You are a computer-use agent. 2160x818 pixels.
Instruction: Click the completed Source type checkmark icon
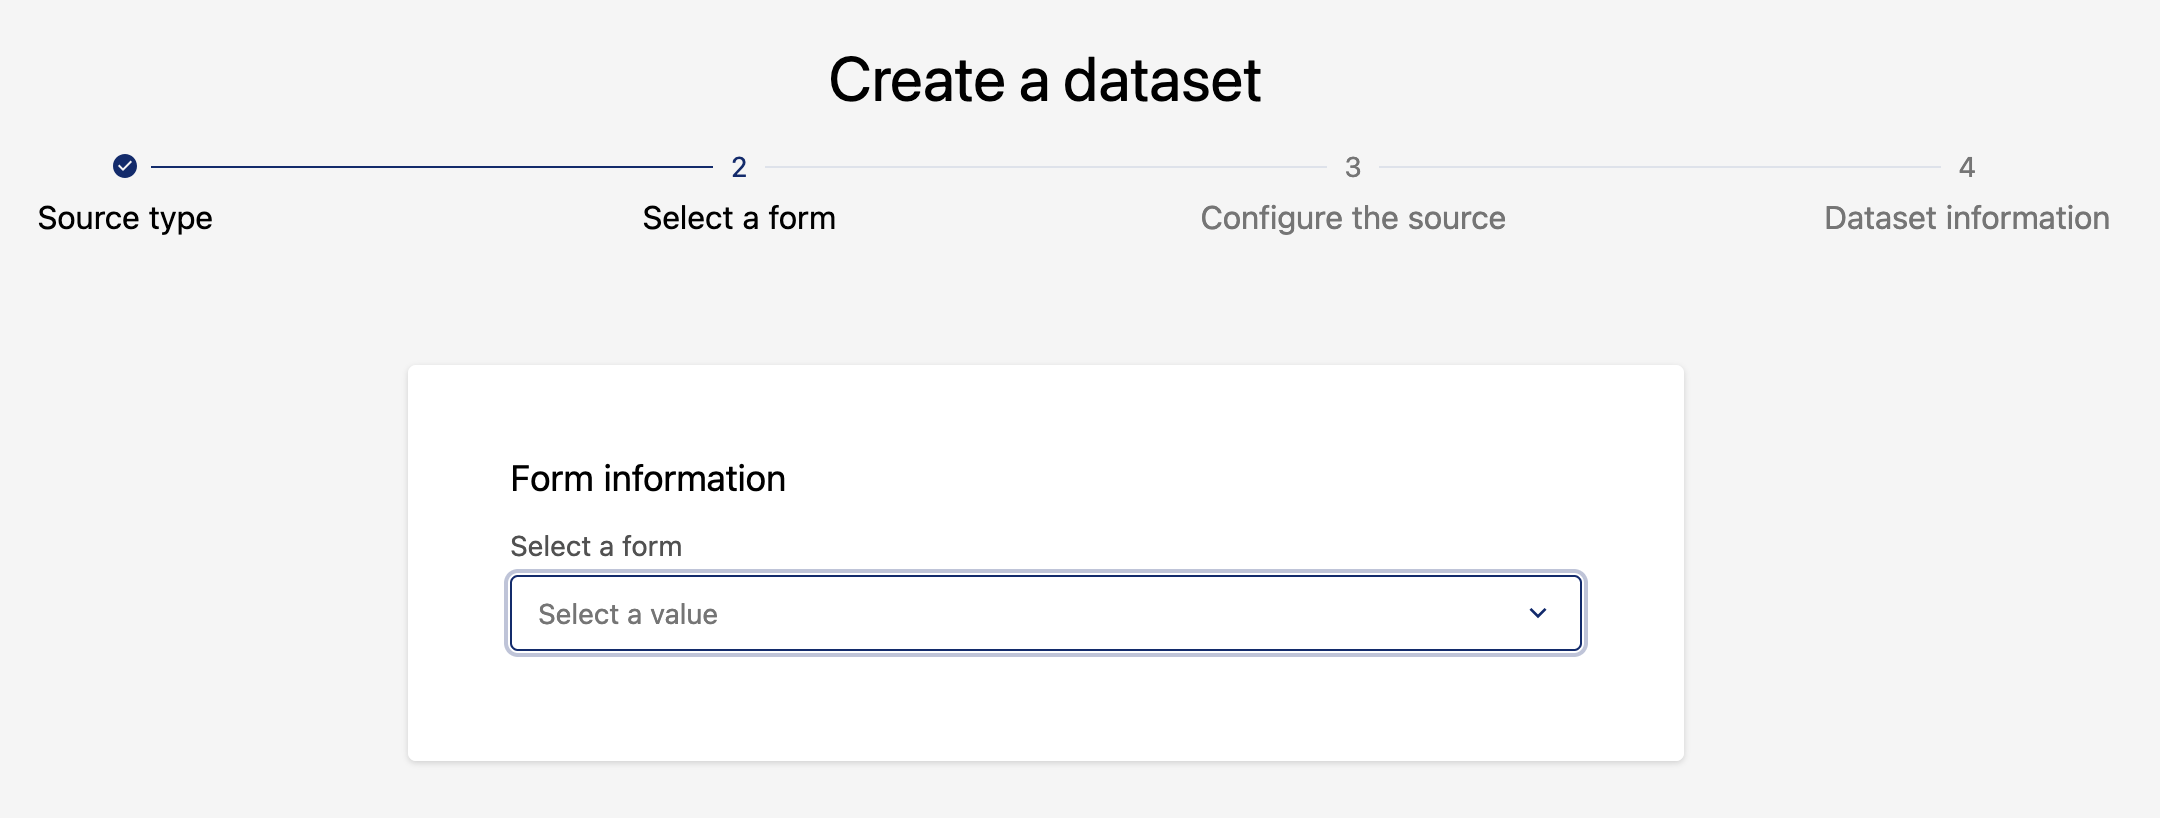click(x=125, y=166)
